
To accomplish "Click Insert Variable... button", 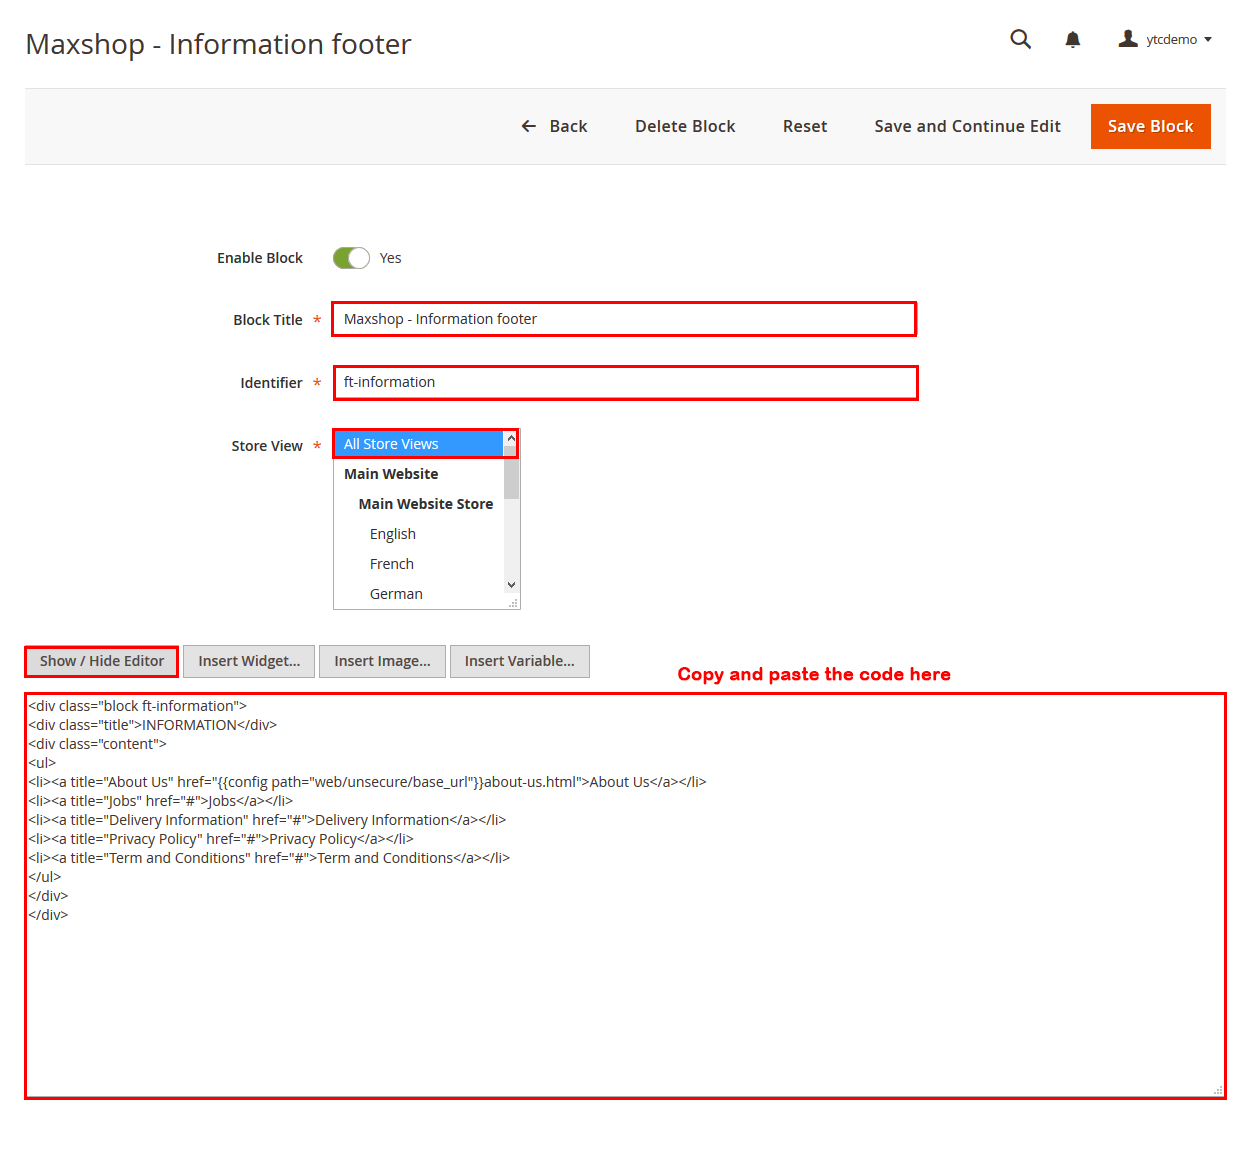I will 520,661.
